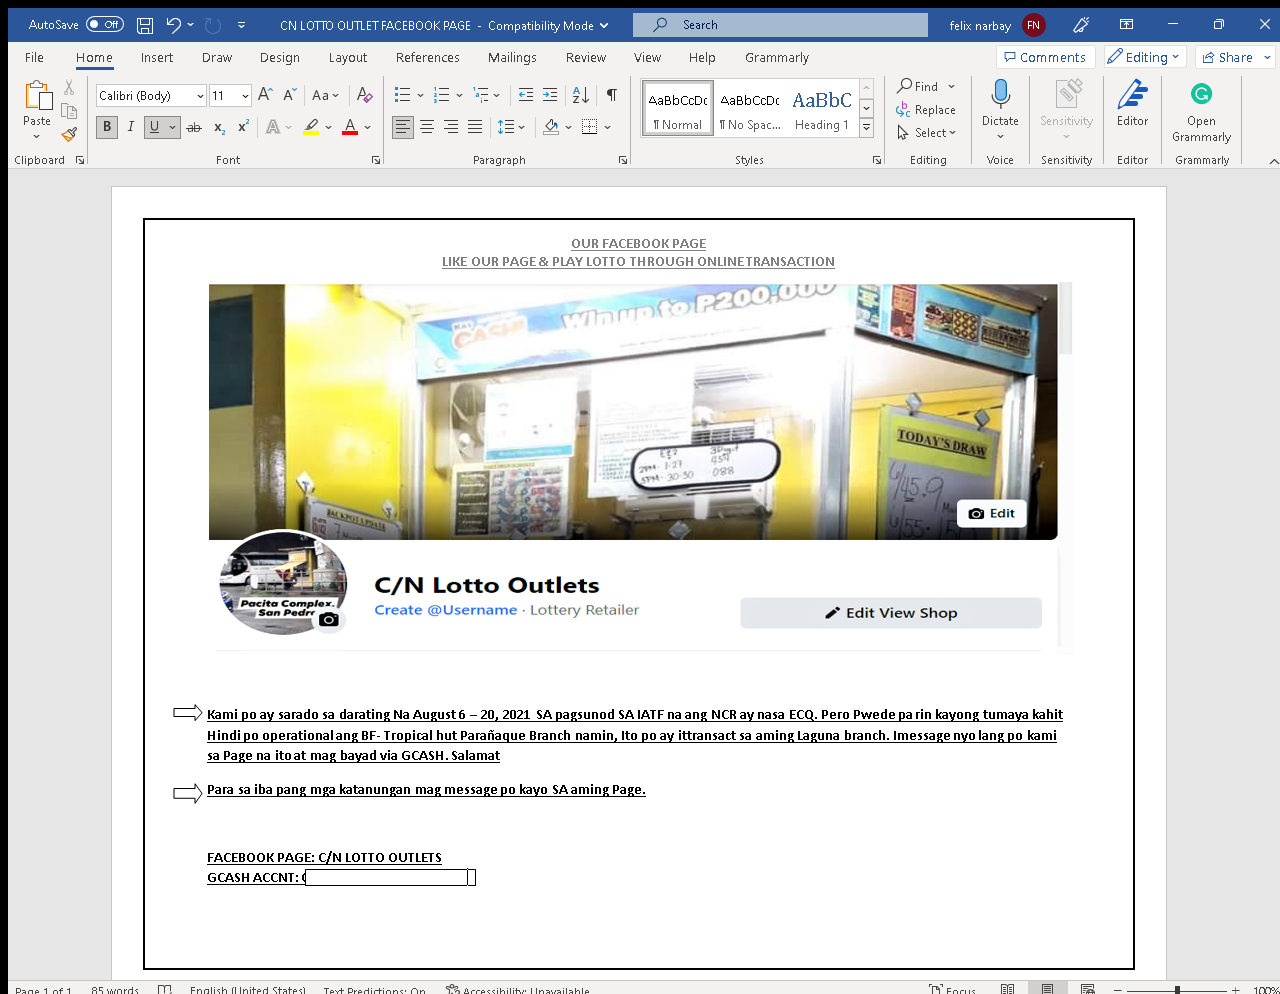Click Find in Editing group
Viewport: 1280px width, 994px height.
click(x=918, y=86)
